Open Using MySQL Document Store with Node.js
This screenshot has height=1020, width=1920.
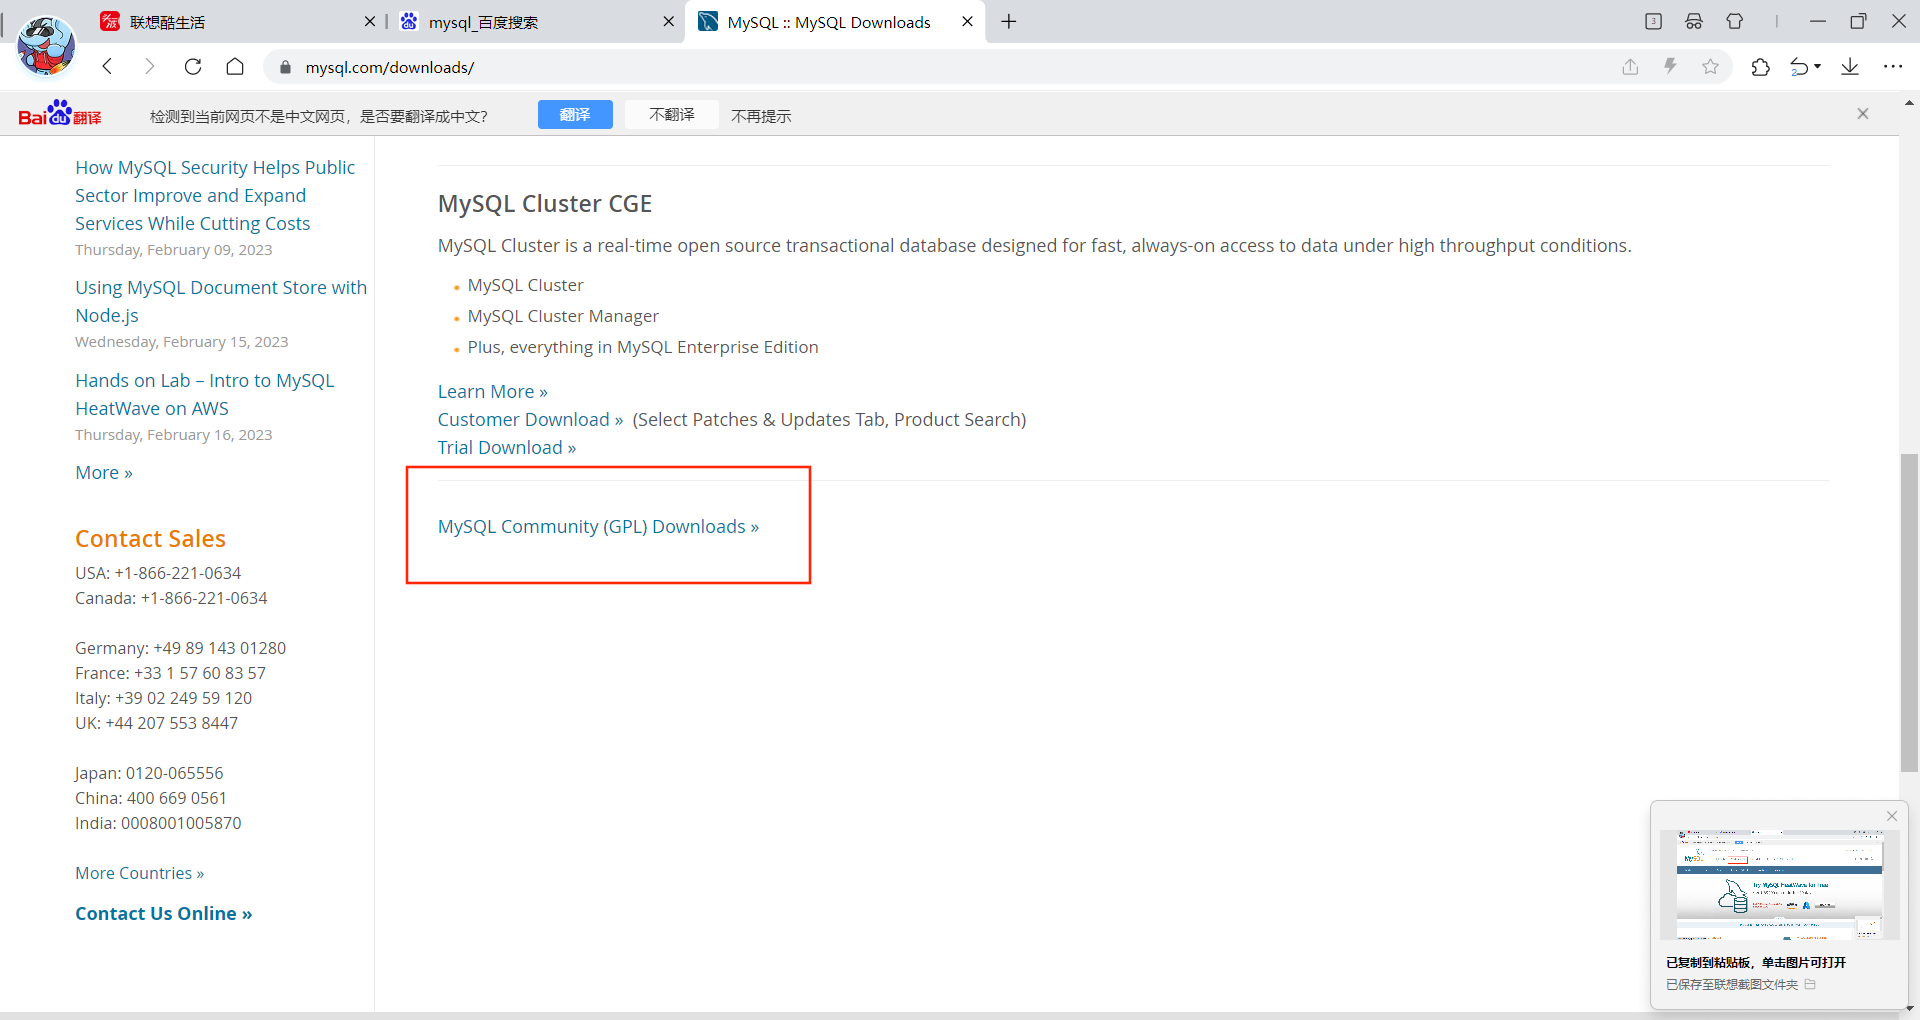[x=221, y=301]
